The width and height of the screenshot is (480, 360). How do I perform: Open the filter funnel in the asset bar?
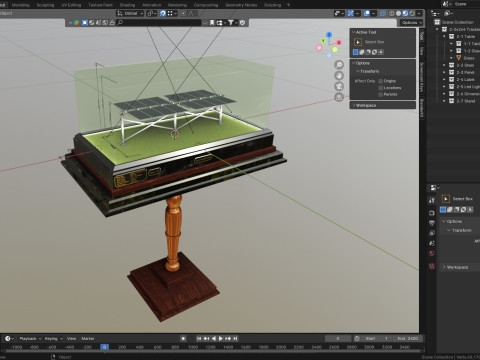[x=231, y=22]
